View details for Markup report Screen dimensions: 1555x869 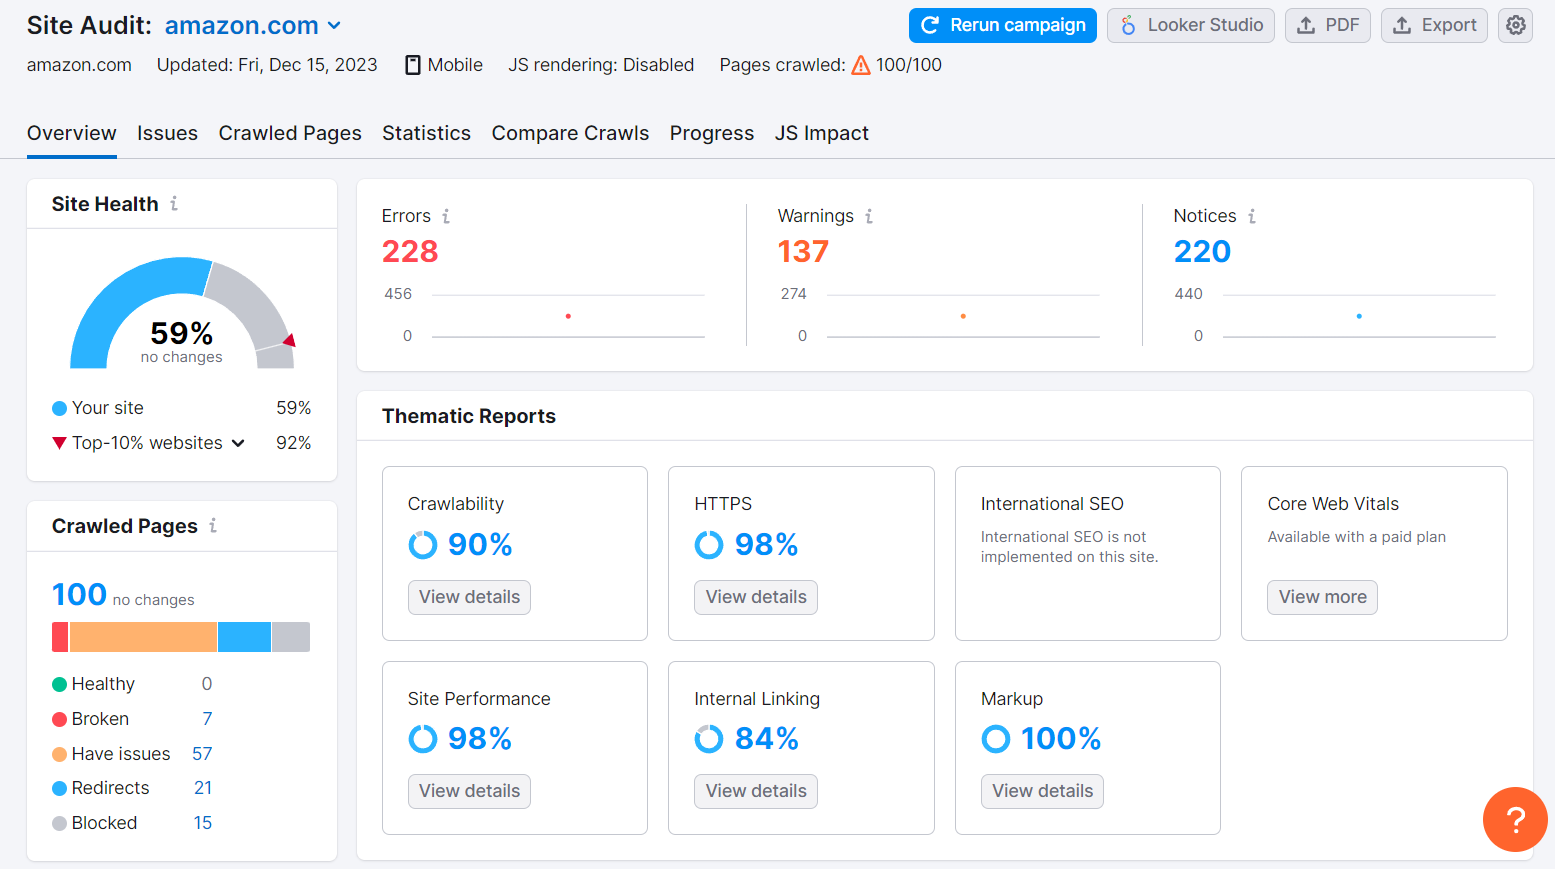[x=1042, y=791]
